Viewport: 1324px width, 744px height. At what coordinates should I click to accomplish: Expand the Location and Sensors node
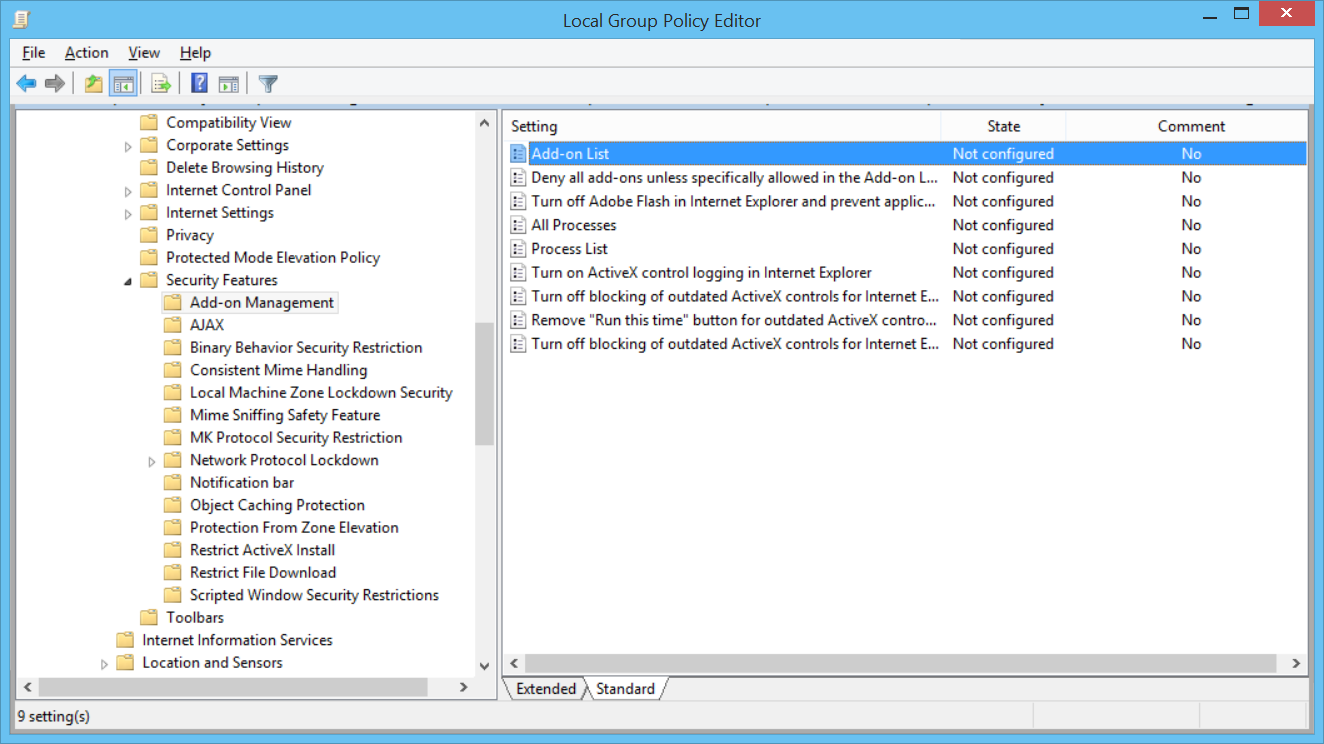point(104,662)
